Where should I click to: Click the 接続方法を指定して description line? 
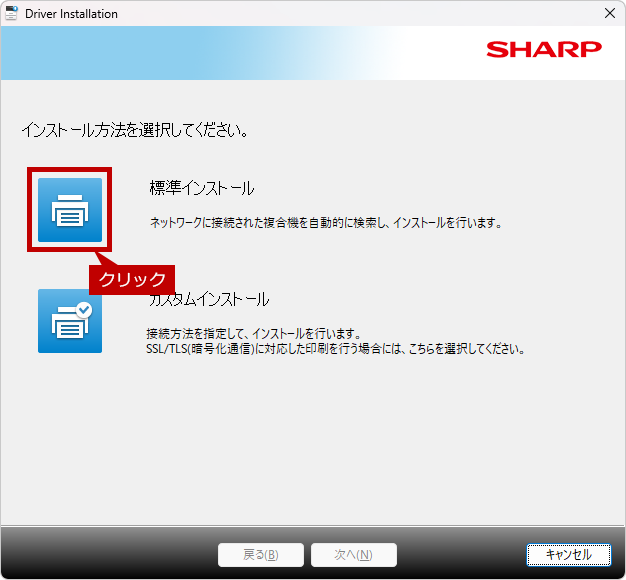(254, 333)
